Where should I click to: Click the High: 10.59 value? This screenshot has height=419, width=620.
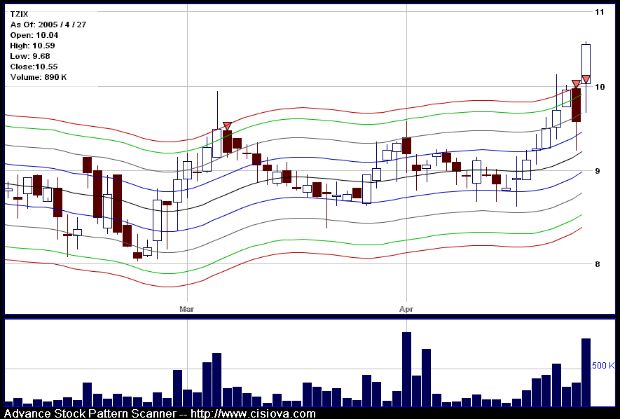(33, 46)
